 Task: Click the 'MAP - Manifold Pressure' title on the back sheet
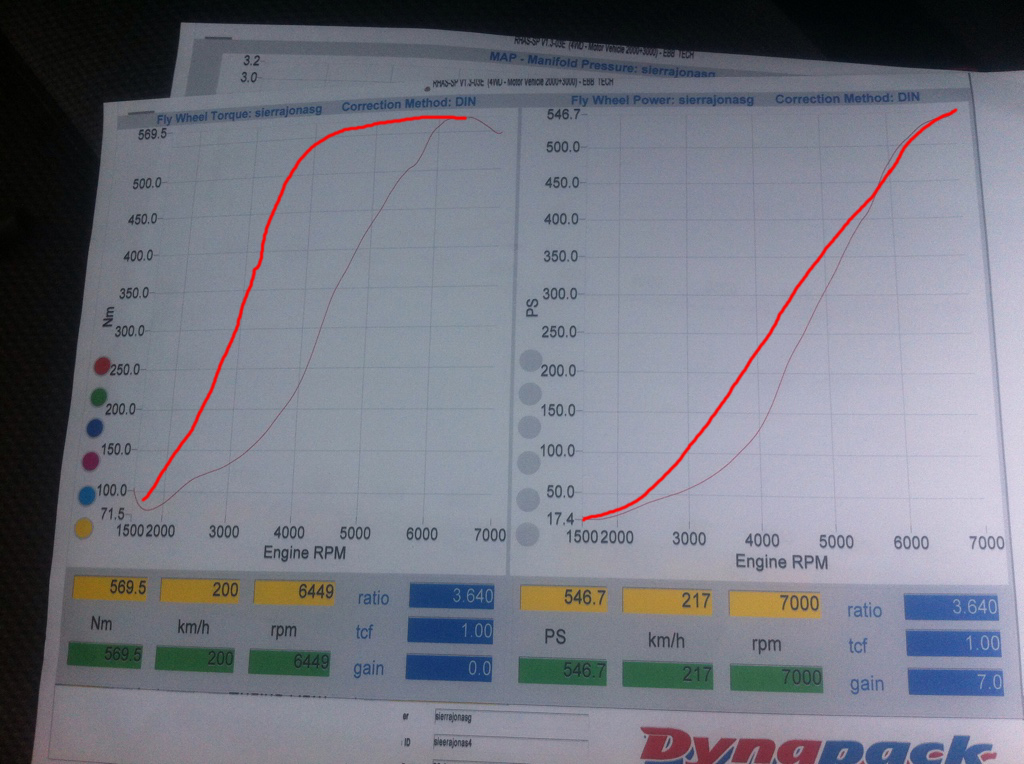click(602, 65)
